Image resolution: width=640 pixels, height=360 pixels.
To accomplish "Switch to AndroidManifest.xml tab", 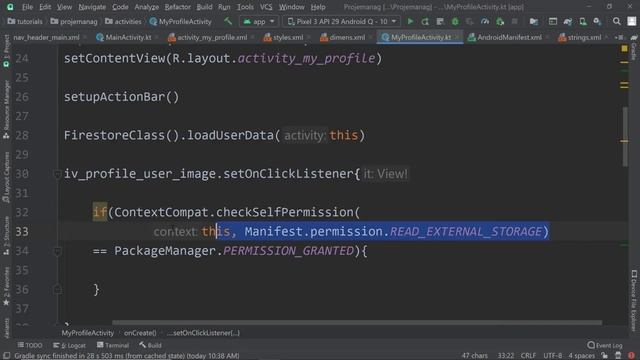I will point(509,38).
